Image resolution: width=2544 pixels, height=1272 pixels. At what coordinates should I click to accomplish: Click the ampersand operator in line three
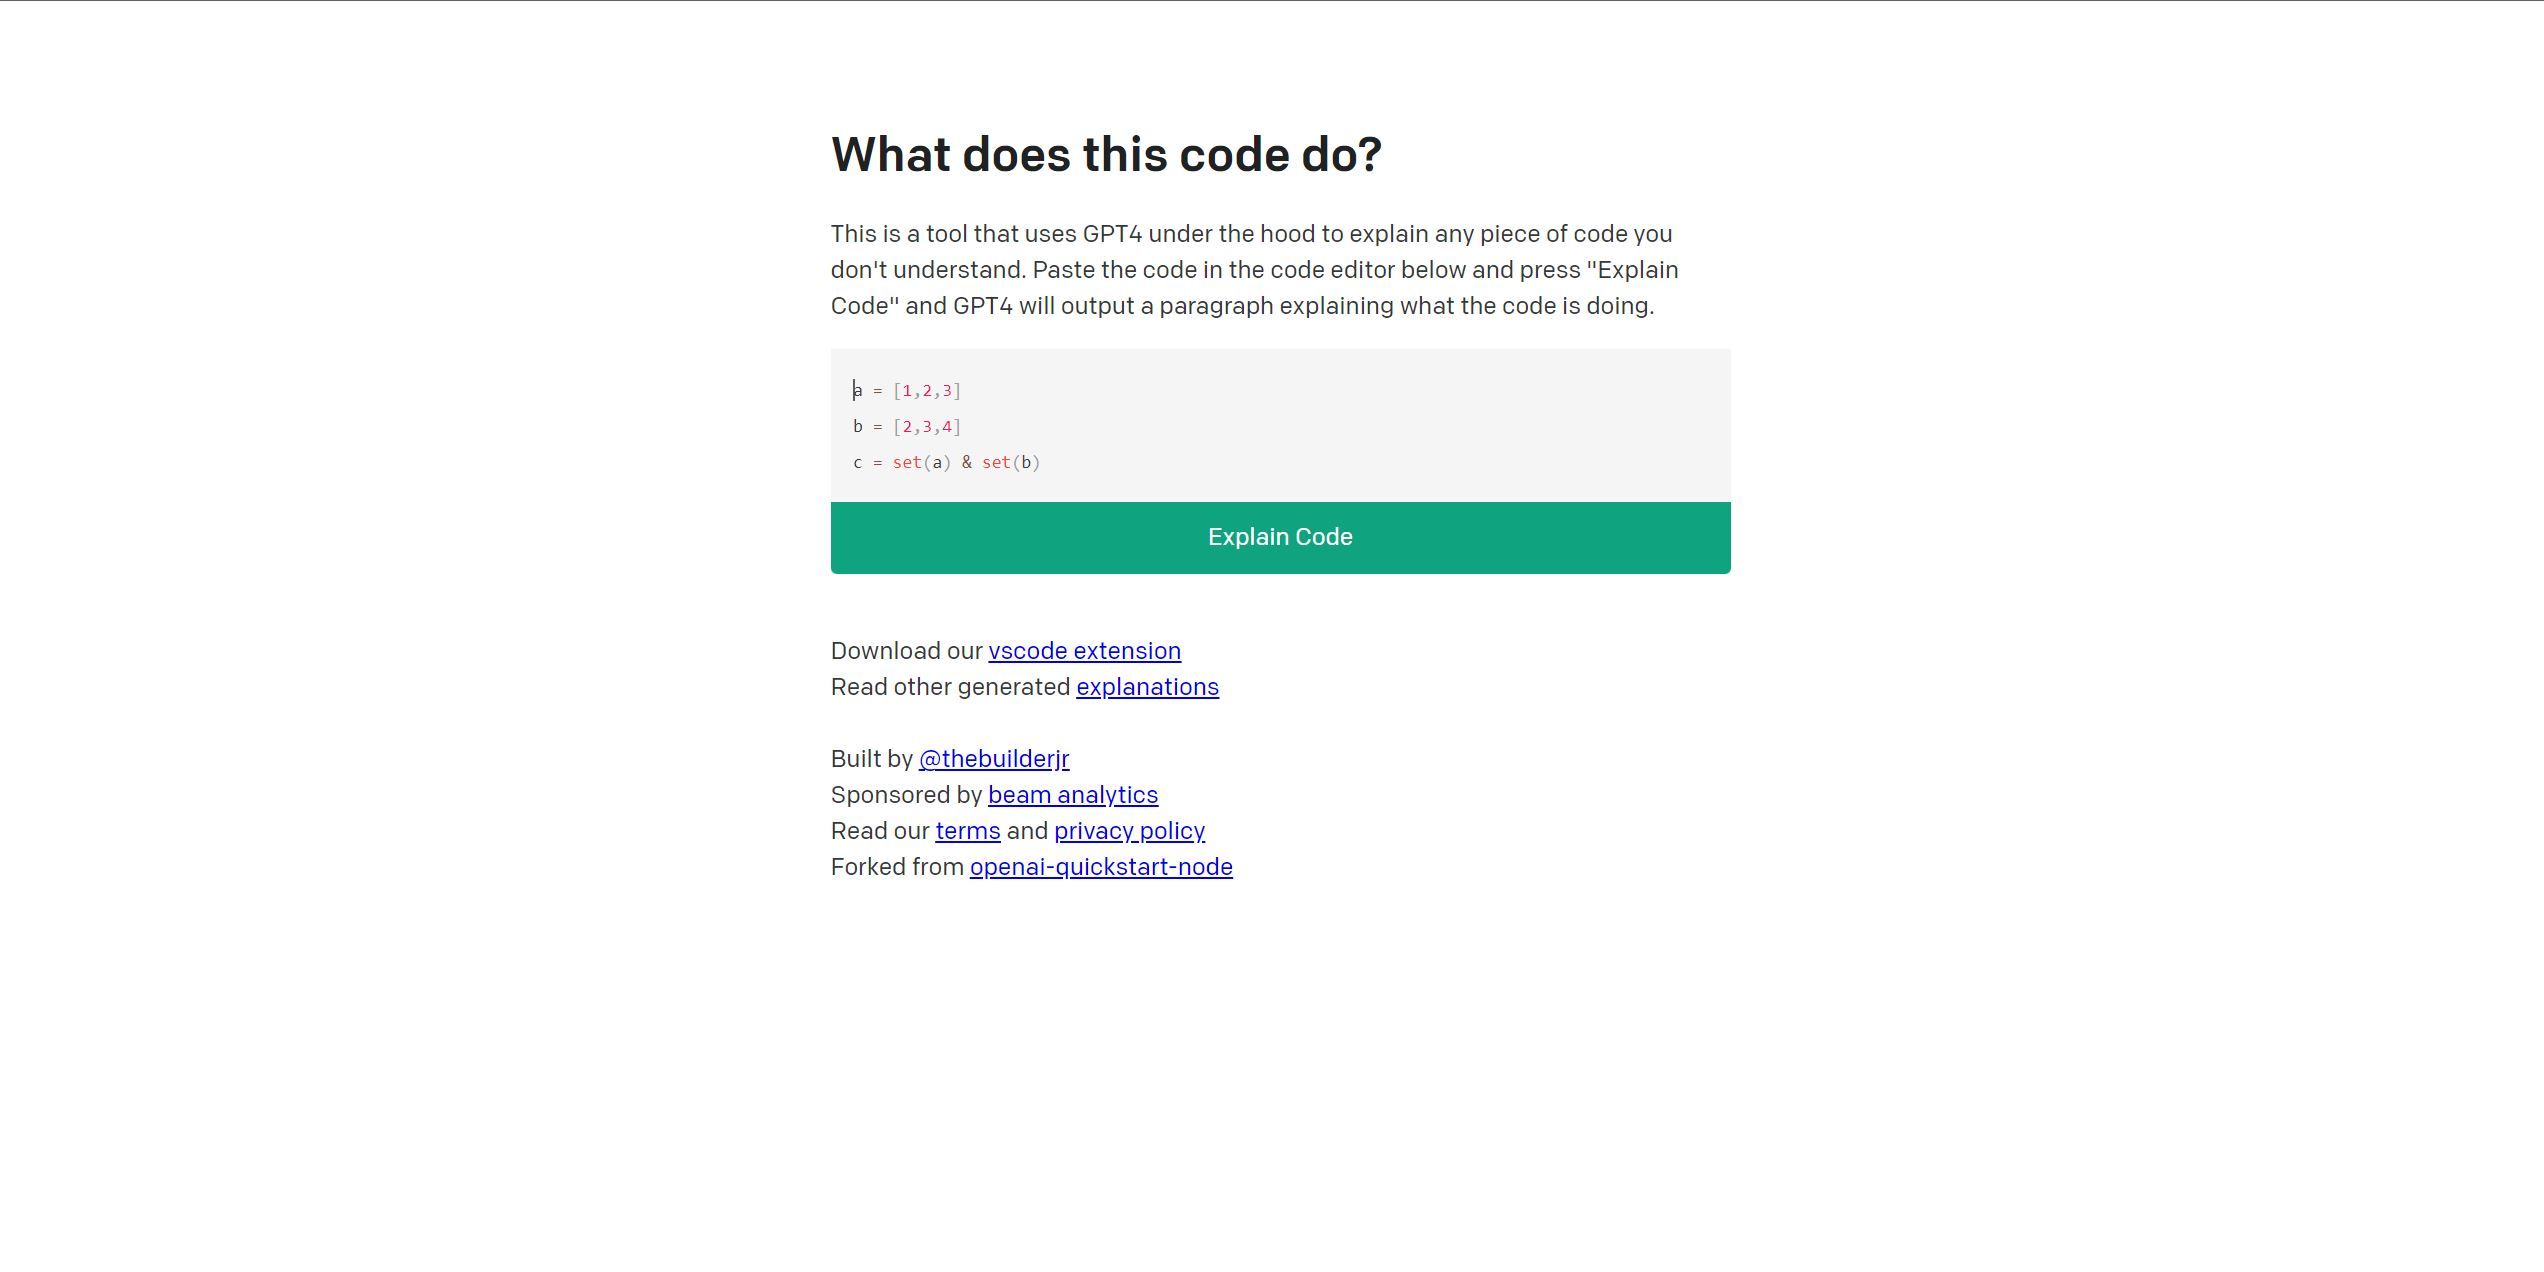pos(965,461)
